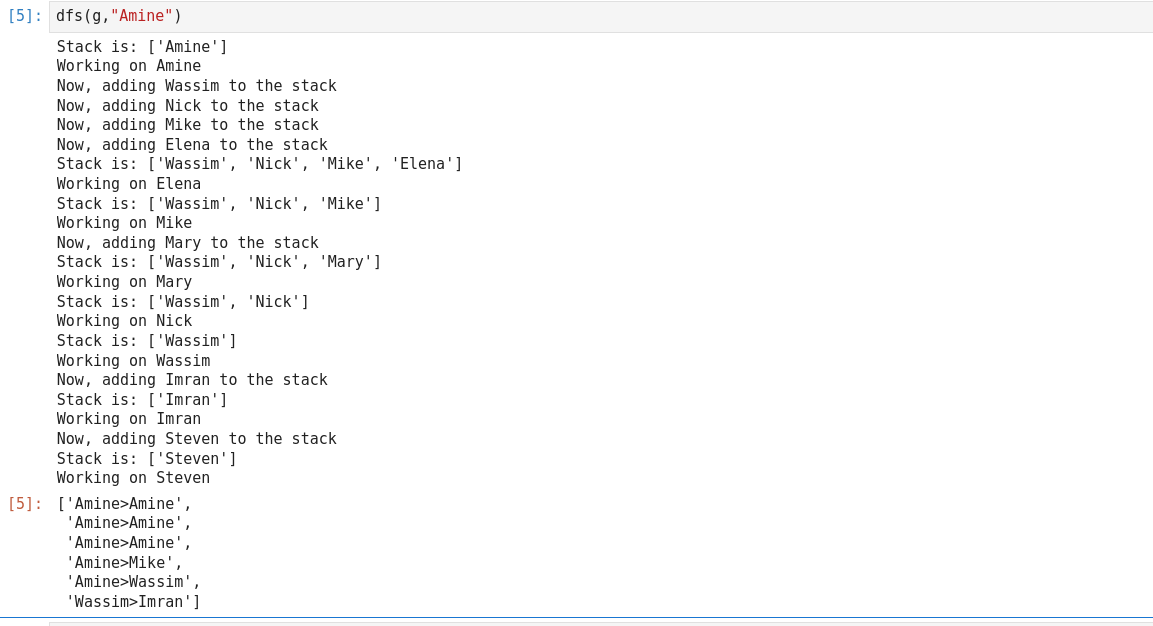Click "Now, adding Wassim to the stack" line
Viewport: 1153px width, 626px height.
point(196,86)
